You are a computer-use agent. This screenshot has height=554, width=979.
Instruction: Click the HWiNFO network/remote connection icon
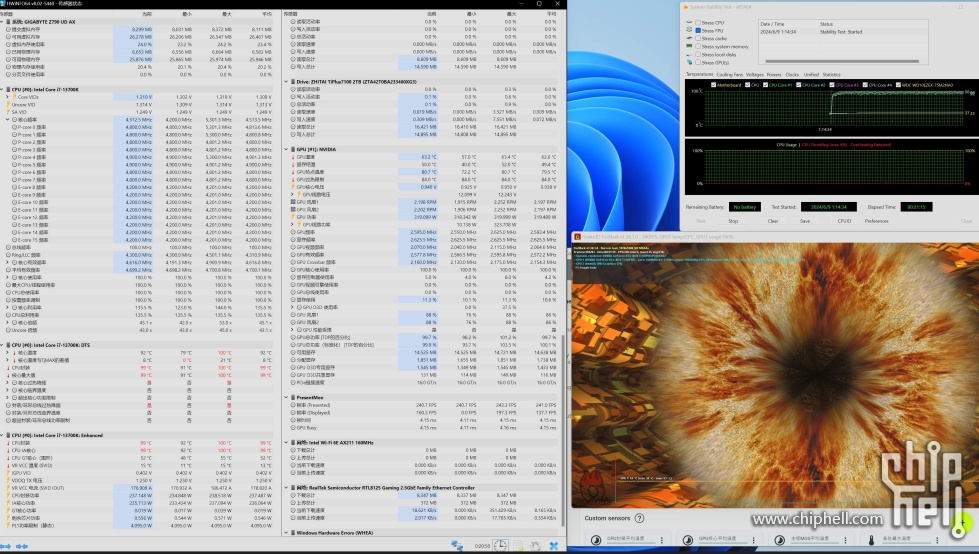click(x=457, y=546)
